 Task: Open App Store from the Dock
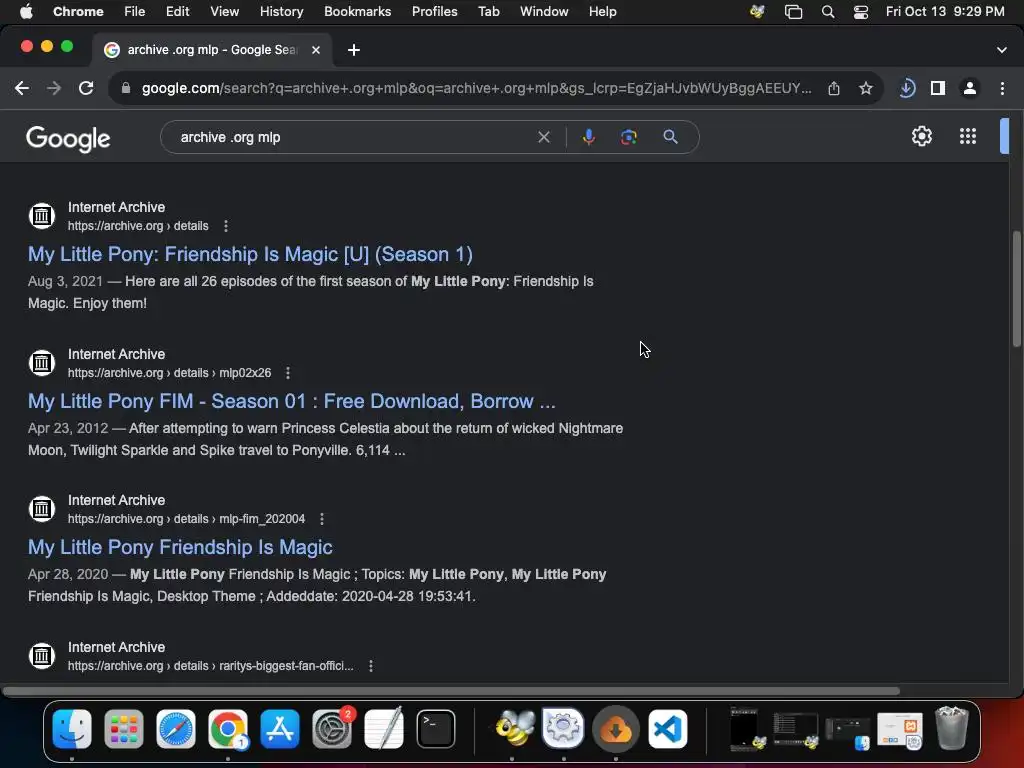click(x=280, y=729)
